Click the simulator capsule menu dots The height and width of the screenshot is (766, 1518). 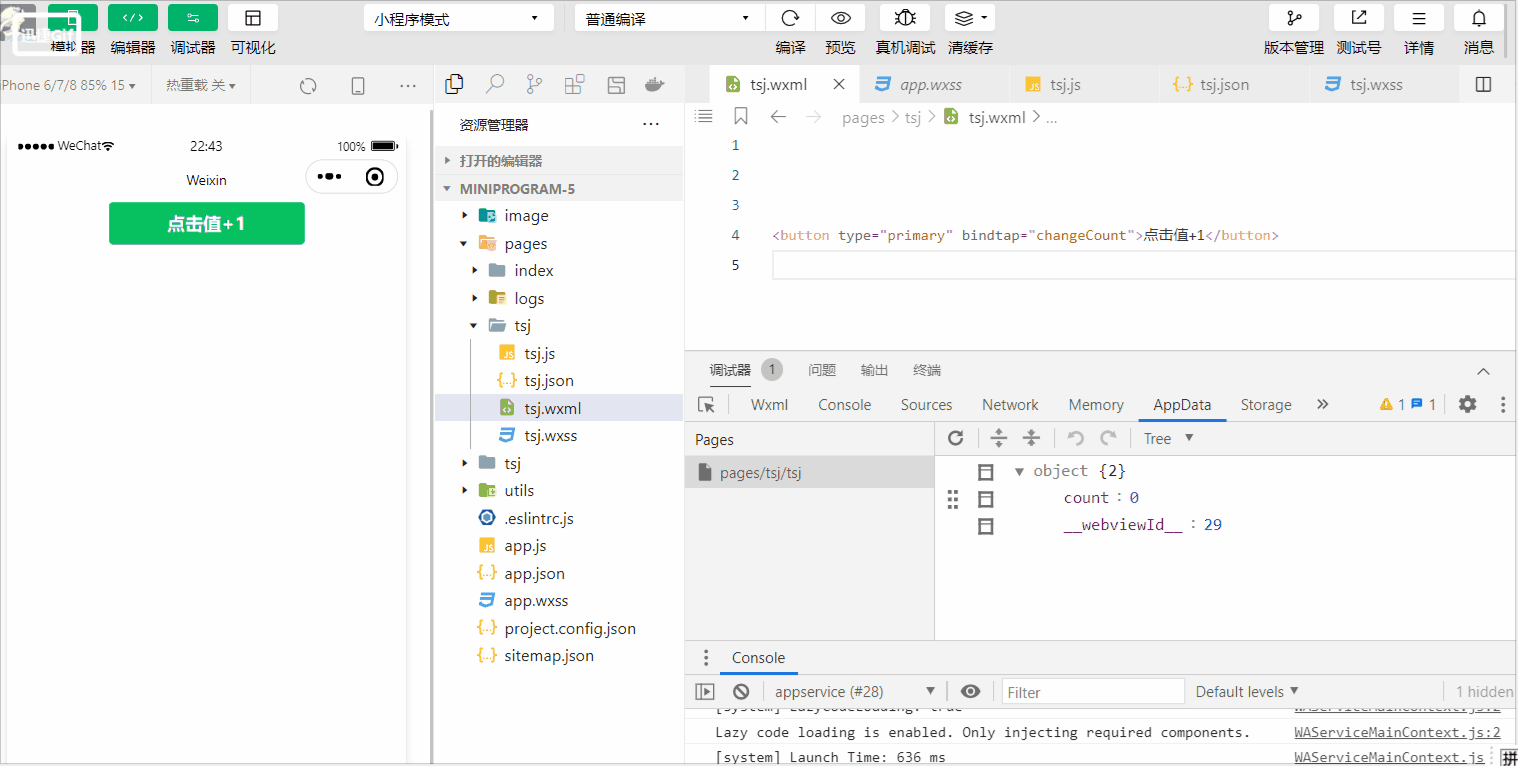[329, 177]
